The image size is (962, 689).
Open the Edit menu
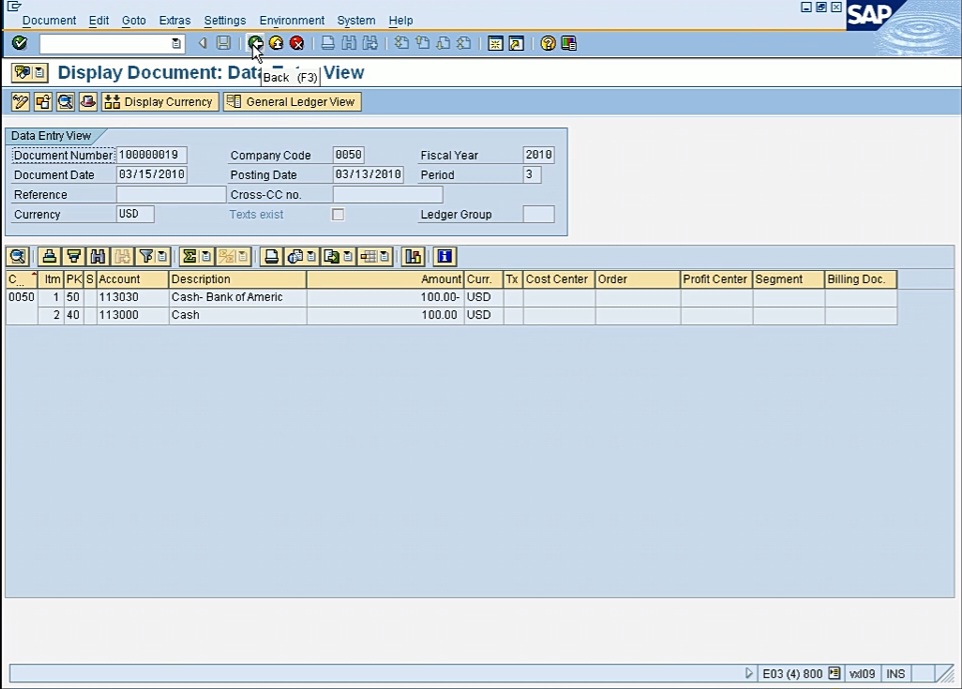99,20
